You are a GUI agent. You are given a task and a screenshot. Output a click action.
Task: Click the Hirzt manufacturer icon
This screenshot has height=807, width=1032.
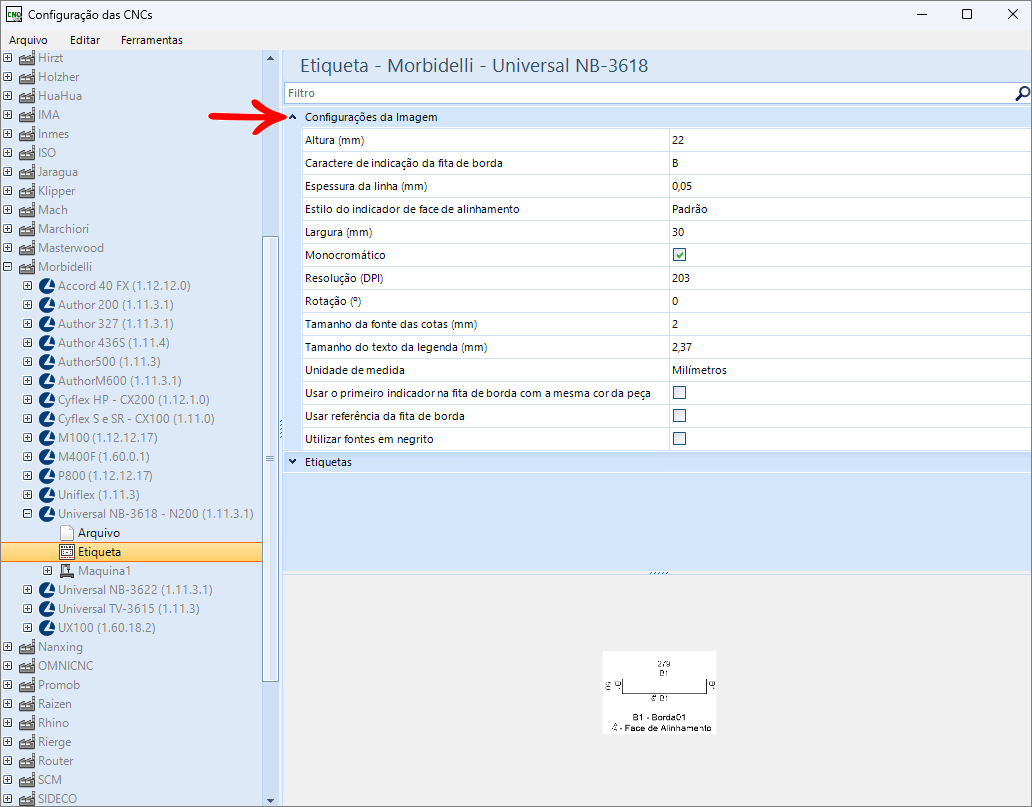pyautogui.click(x=27, y=58)
